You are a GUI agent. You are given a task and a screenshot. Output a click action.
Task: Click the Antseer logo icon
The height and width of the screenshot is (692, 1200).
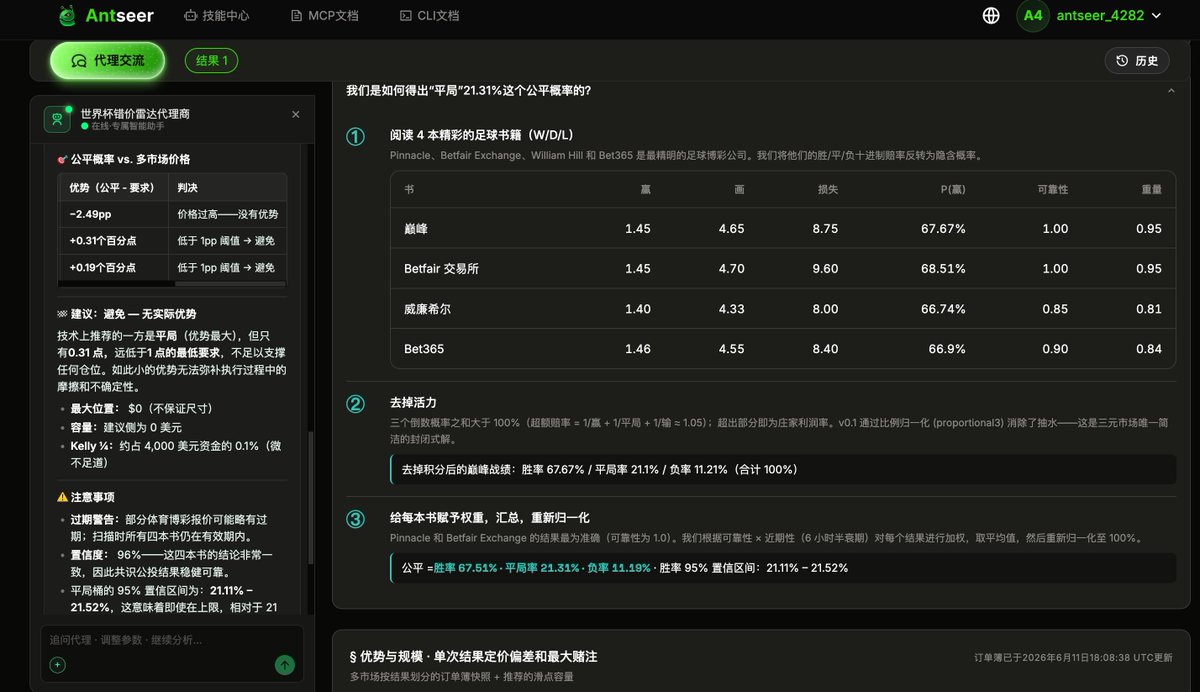67,15
